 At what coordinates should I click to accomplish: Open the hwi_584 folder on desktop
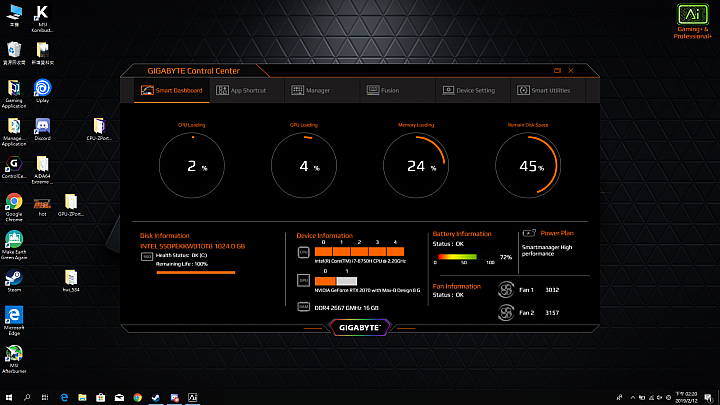(71, 281)
